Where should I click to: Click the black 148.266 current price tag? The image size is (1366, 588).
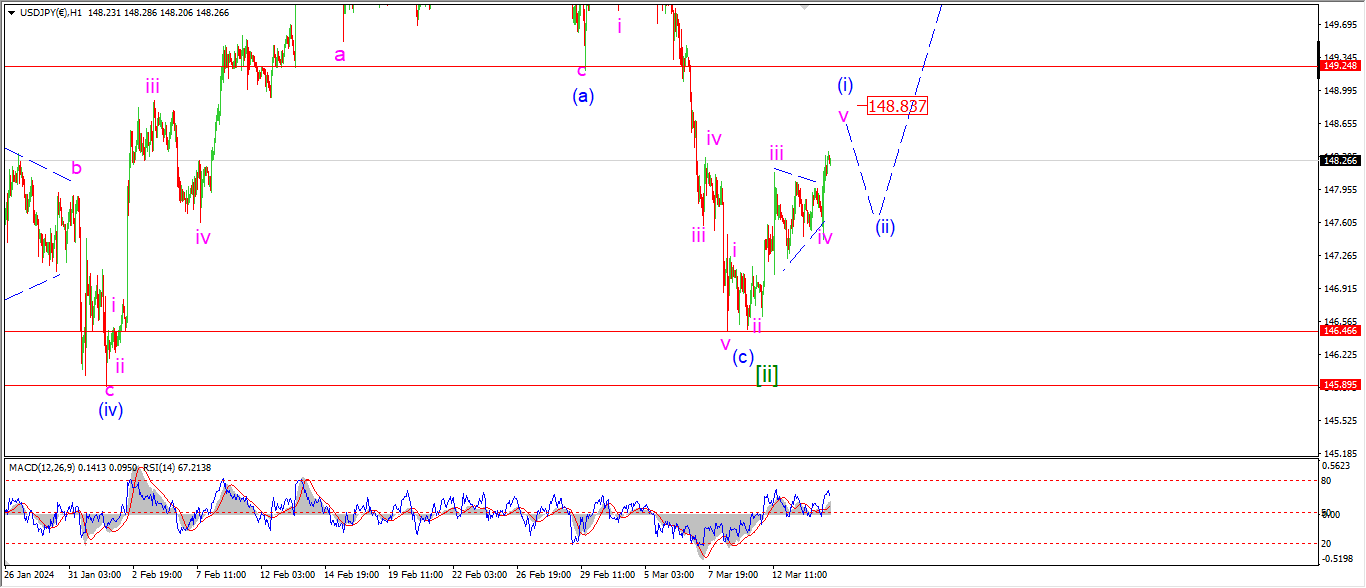pyautogui.click(x=1339, y=160)
